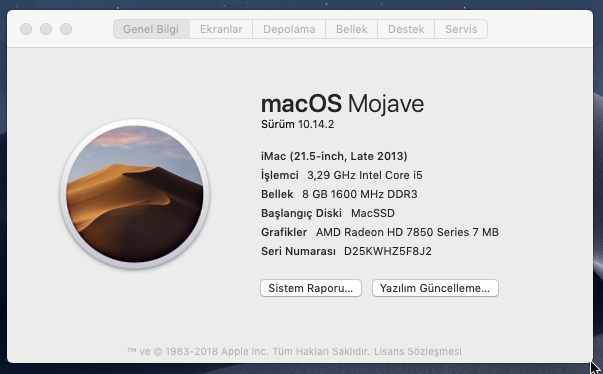
Task: Click the 8 GB 1600 MHz DDR3 value
Action: [x=360, y=194]
